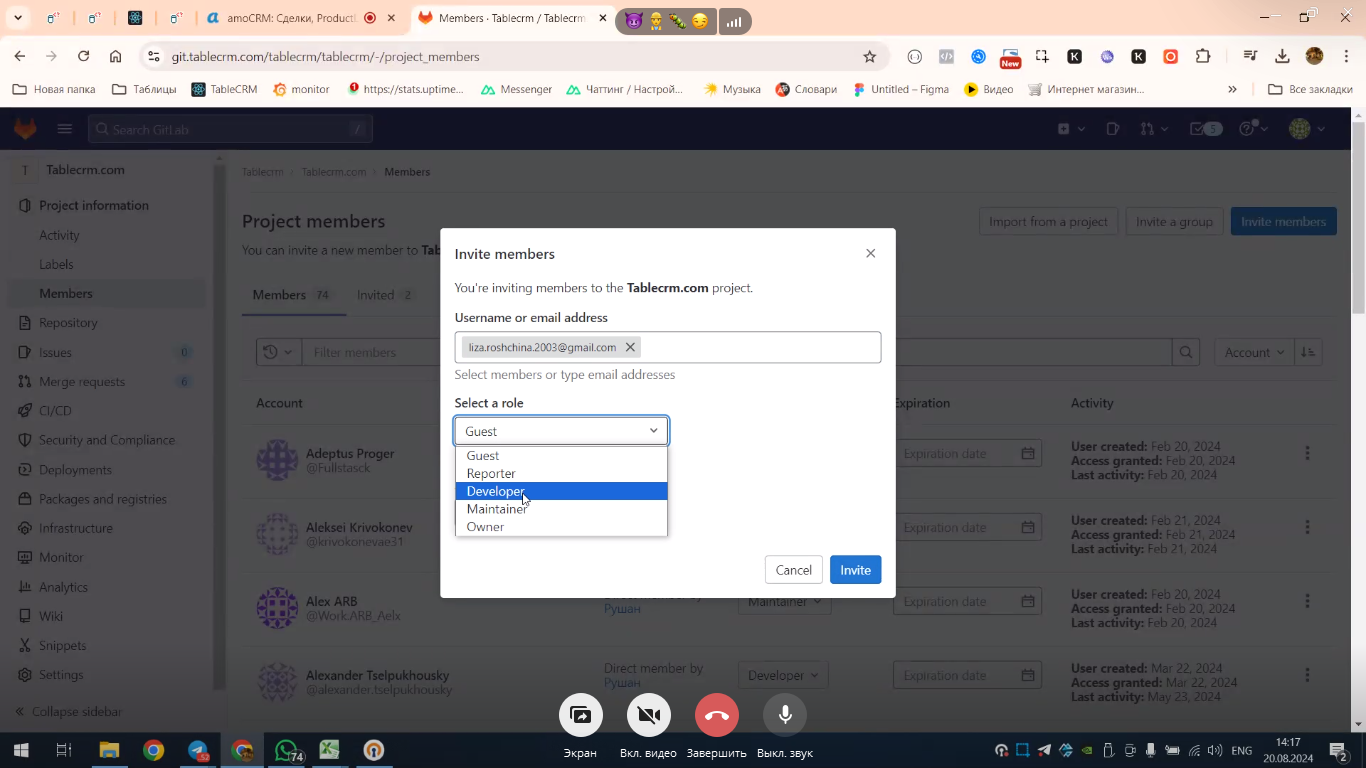Open Alex ARB Maintainer role dropdown
This screenshot has height=768, width=1366.
tap(784, 601)
